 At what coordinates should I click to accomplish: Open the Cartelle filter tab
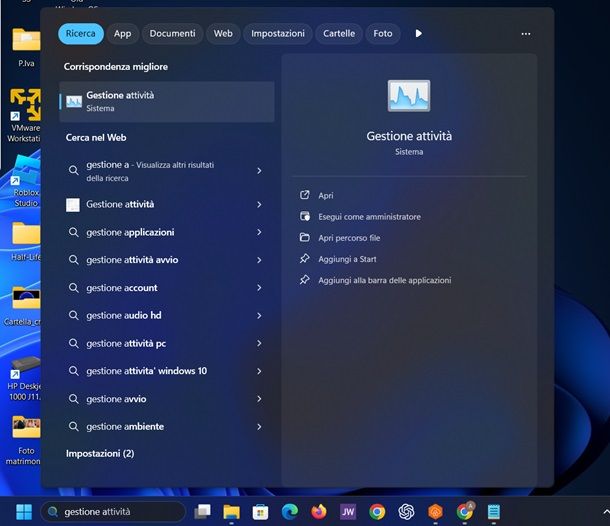coord(339,33)
